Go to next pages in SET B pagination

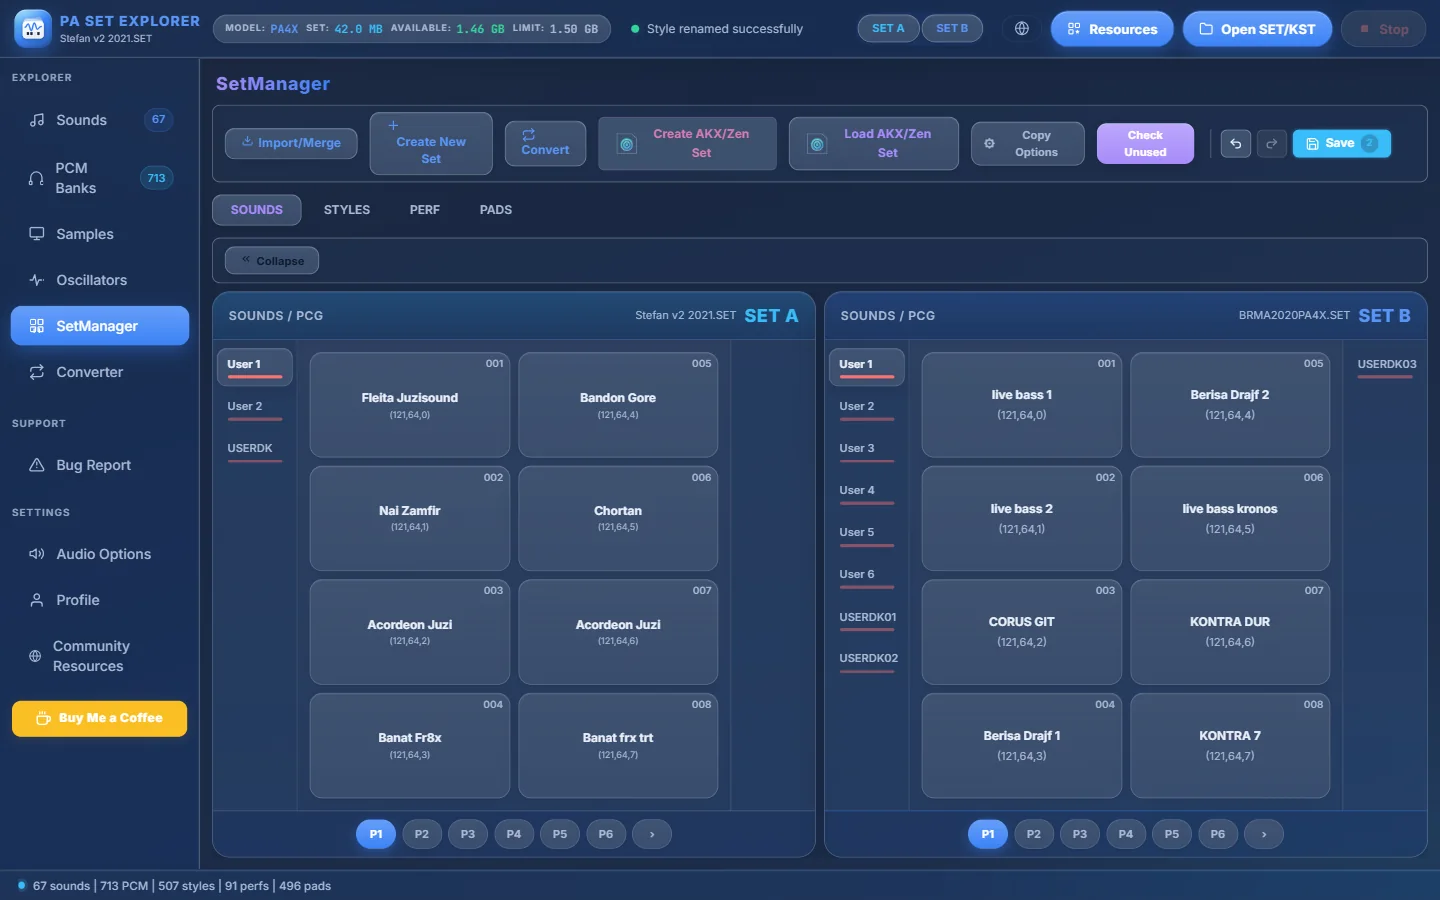[x=1264, y=834]
